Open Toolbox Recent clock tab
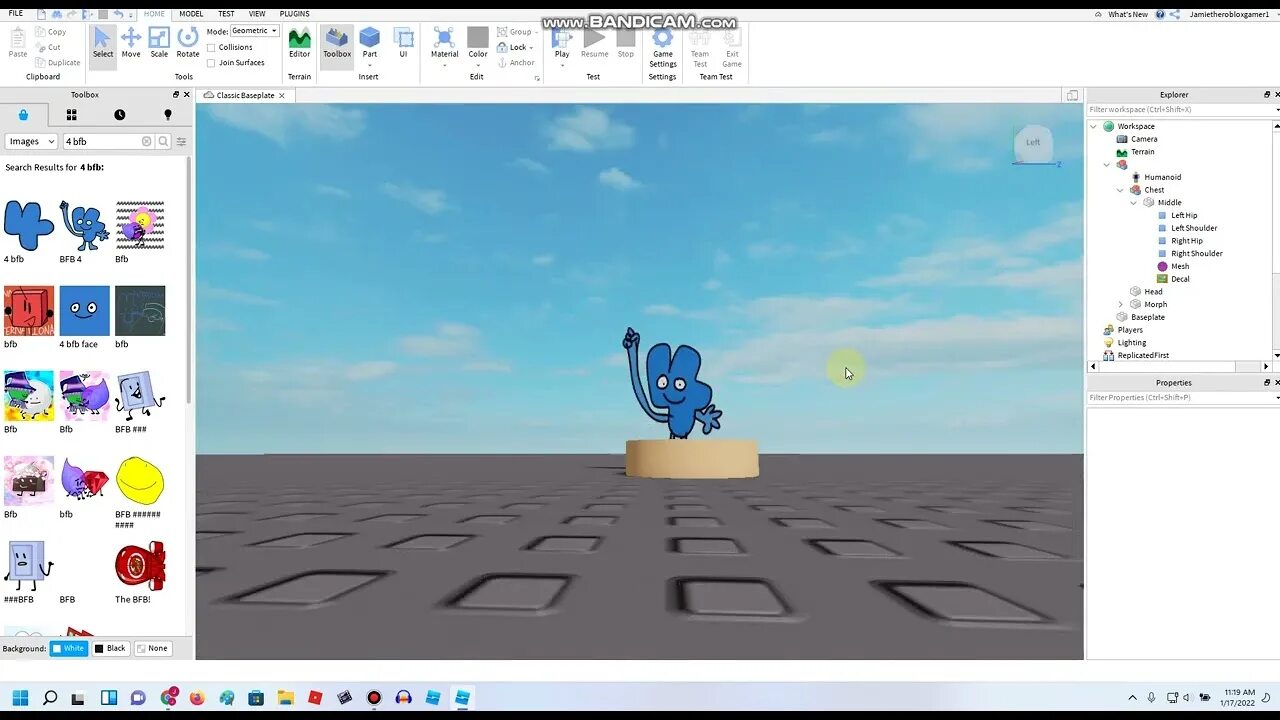1280x720 pixels. click(x=120, y=115)
